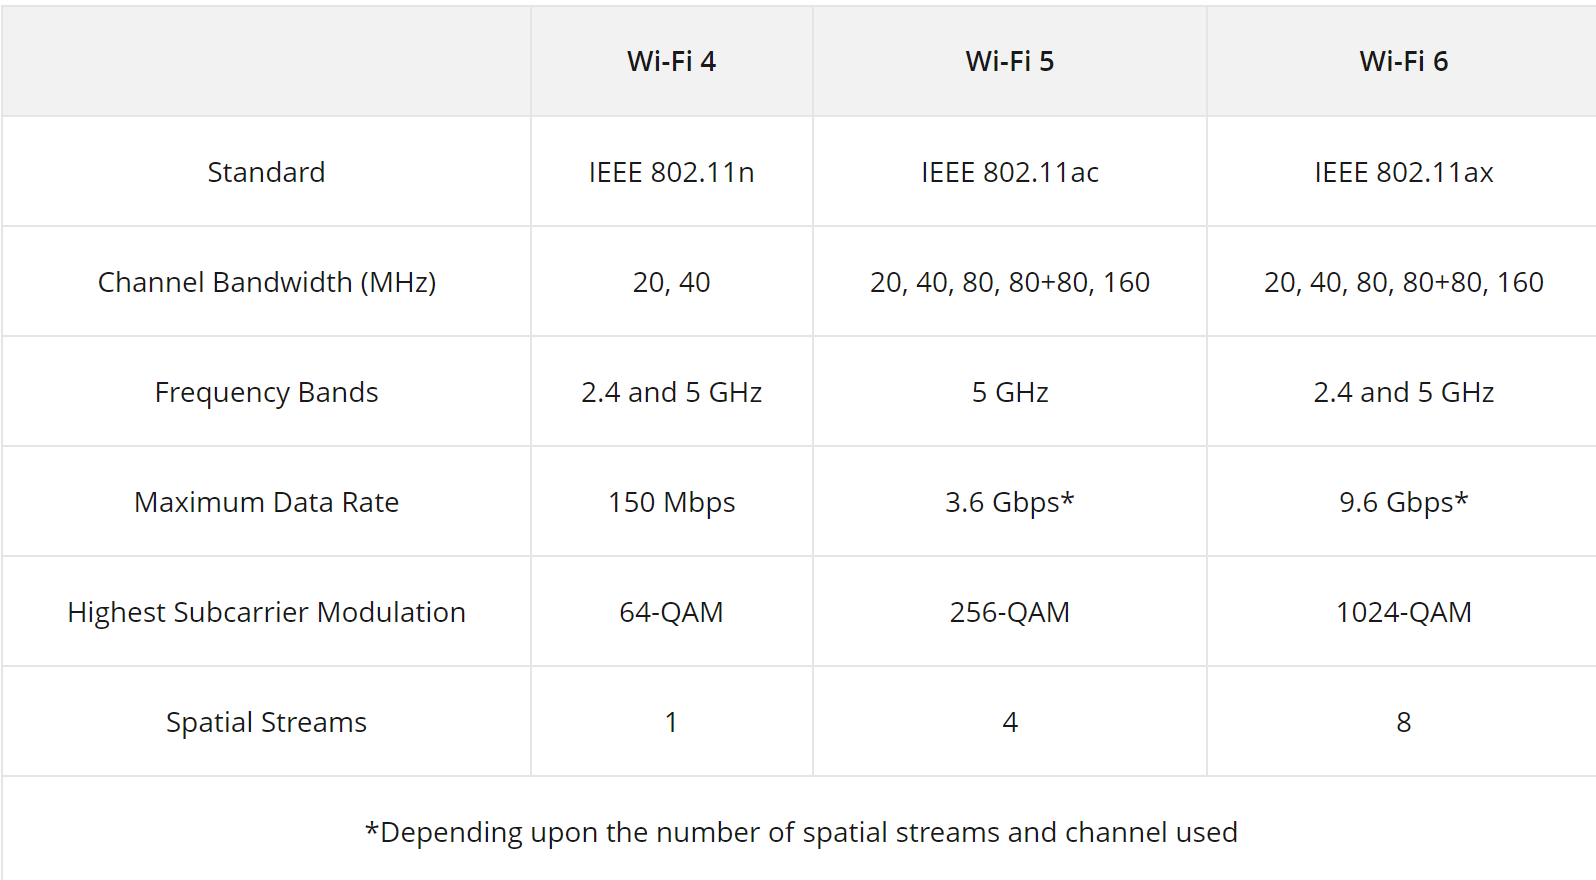The height and width of the screenshot is (880, 1596).
Task: Click the Wi-Fi 5 column header
Action: 1010,61
